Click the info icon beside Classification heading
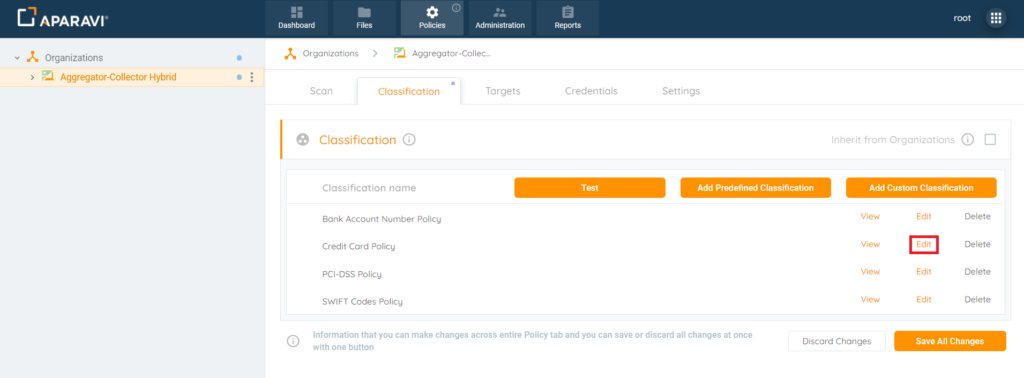Viewport: 1024px width, 378px height. click(409, 140)
